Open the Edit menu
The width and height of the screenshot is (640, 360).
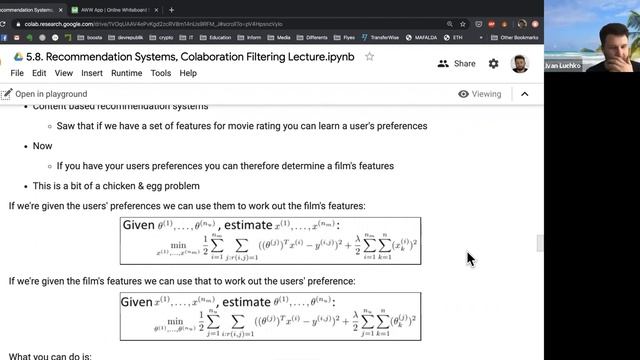coord(39,73)
